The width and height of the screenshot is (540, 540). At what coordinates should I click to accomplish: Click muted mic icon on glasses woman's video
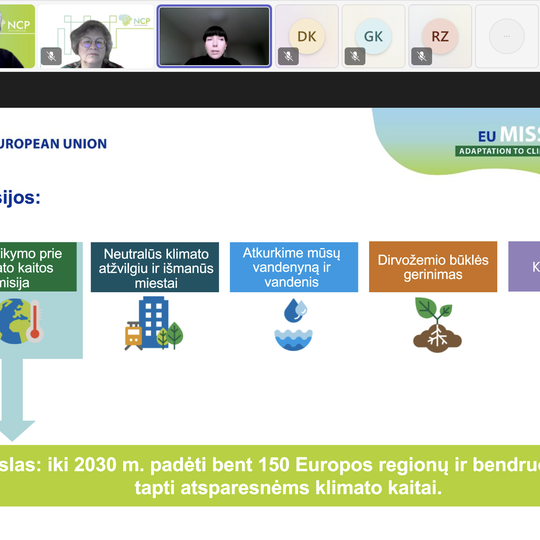(51, 56)
